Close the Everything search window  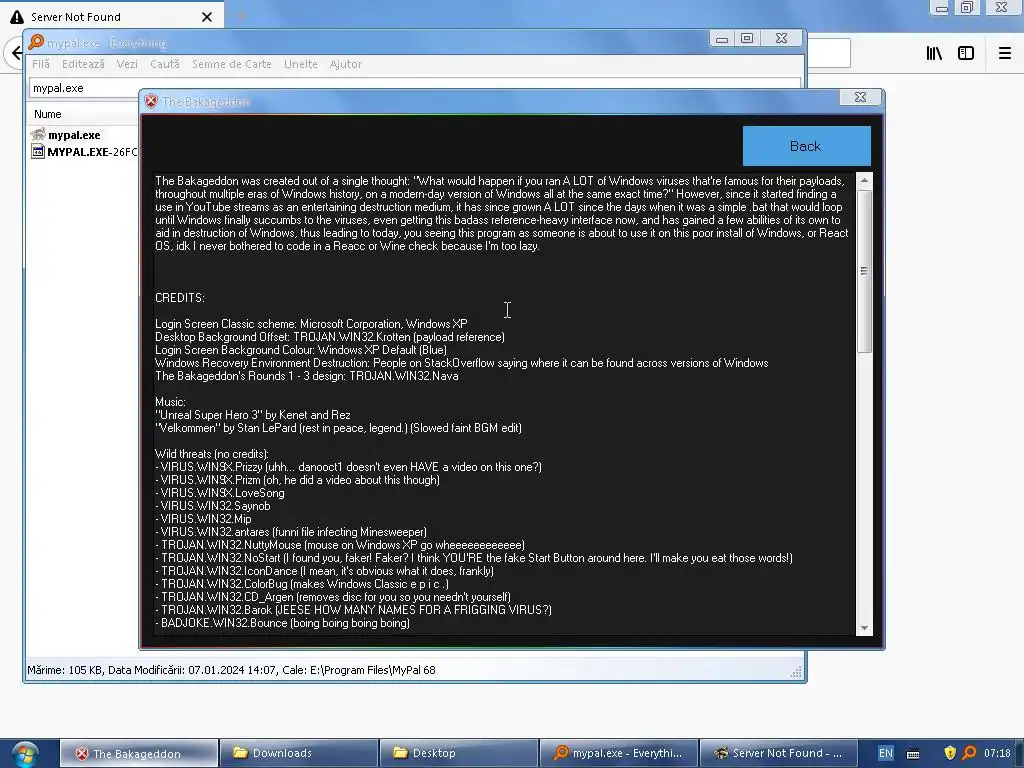(x=781, y=39)
